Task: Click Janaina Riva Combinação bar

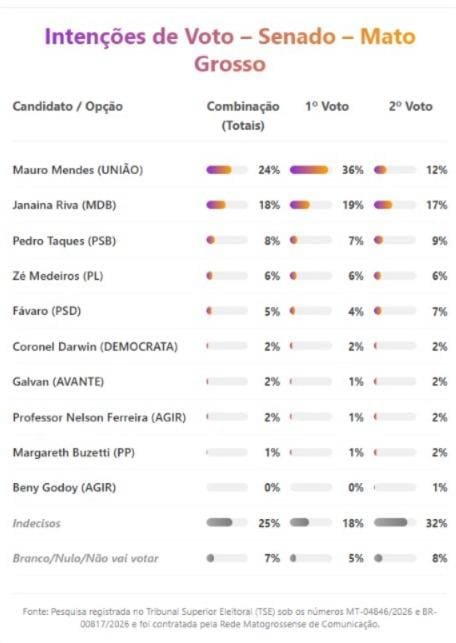Action: (x=227, y=205)
